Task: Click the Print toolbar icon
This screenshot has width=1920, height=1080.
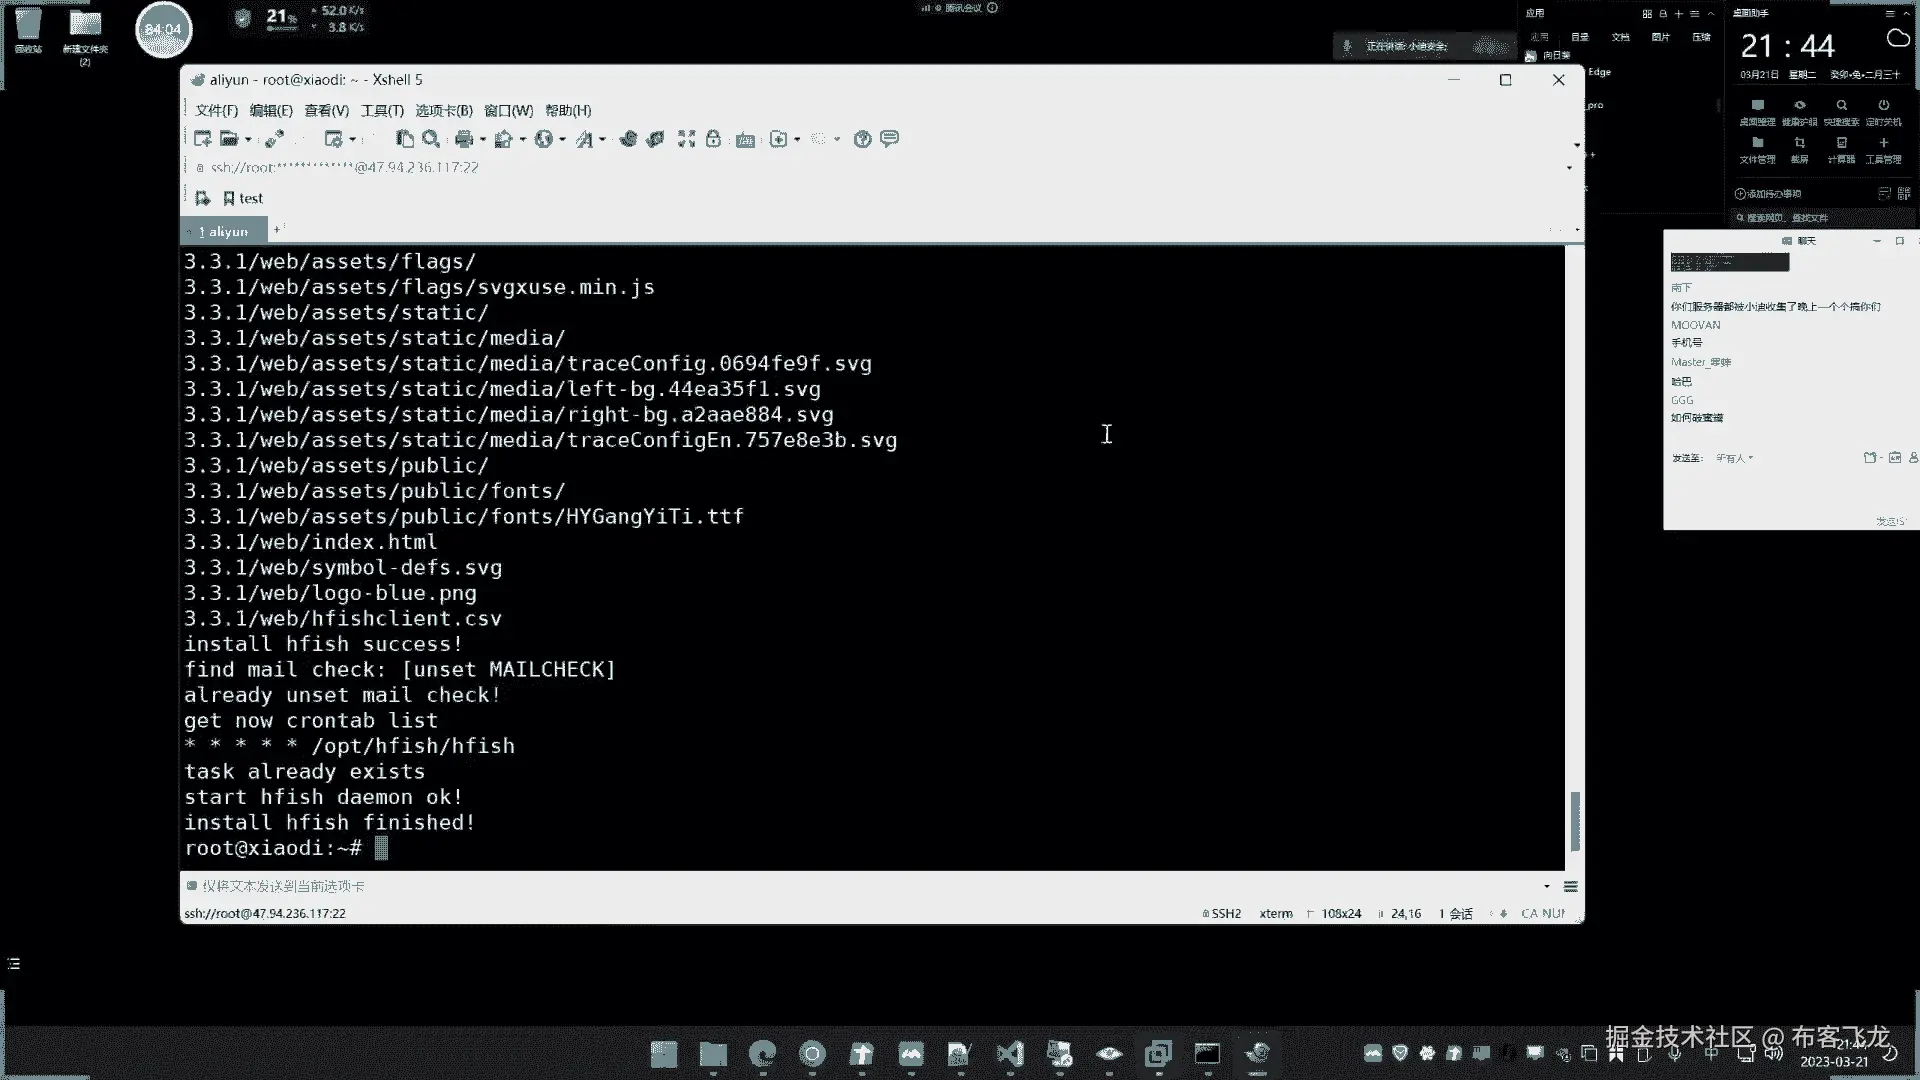Action: (x=464, y=139)
